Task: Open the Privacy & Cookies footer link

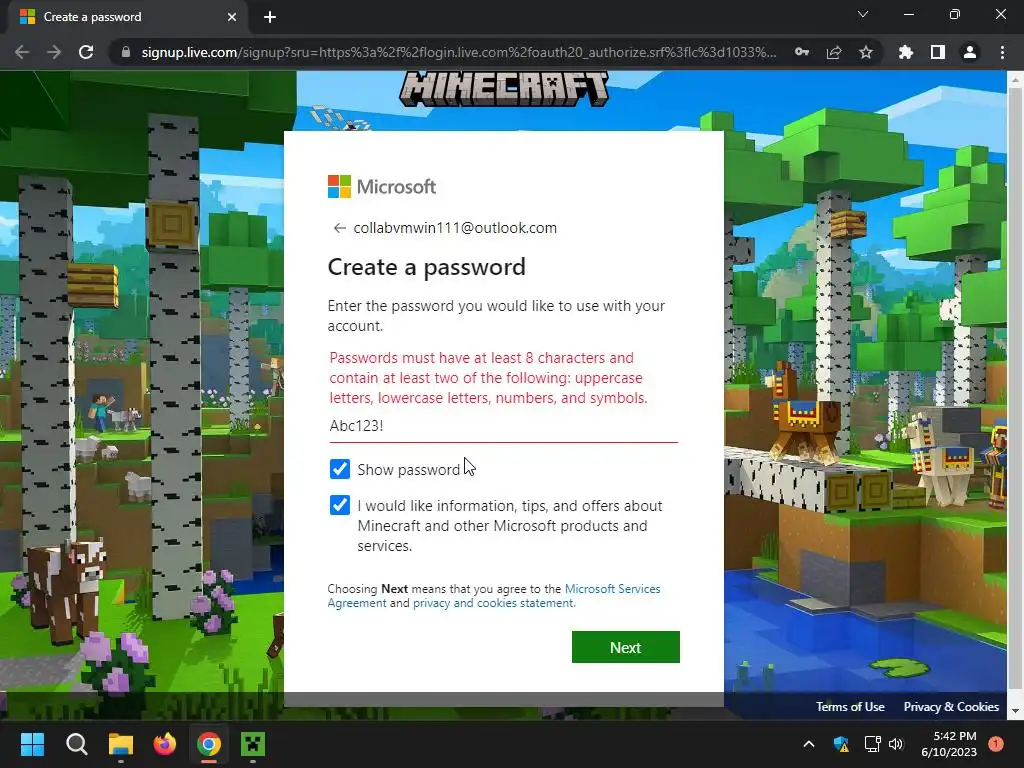Action: pos(951,707)
